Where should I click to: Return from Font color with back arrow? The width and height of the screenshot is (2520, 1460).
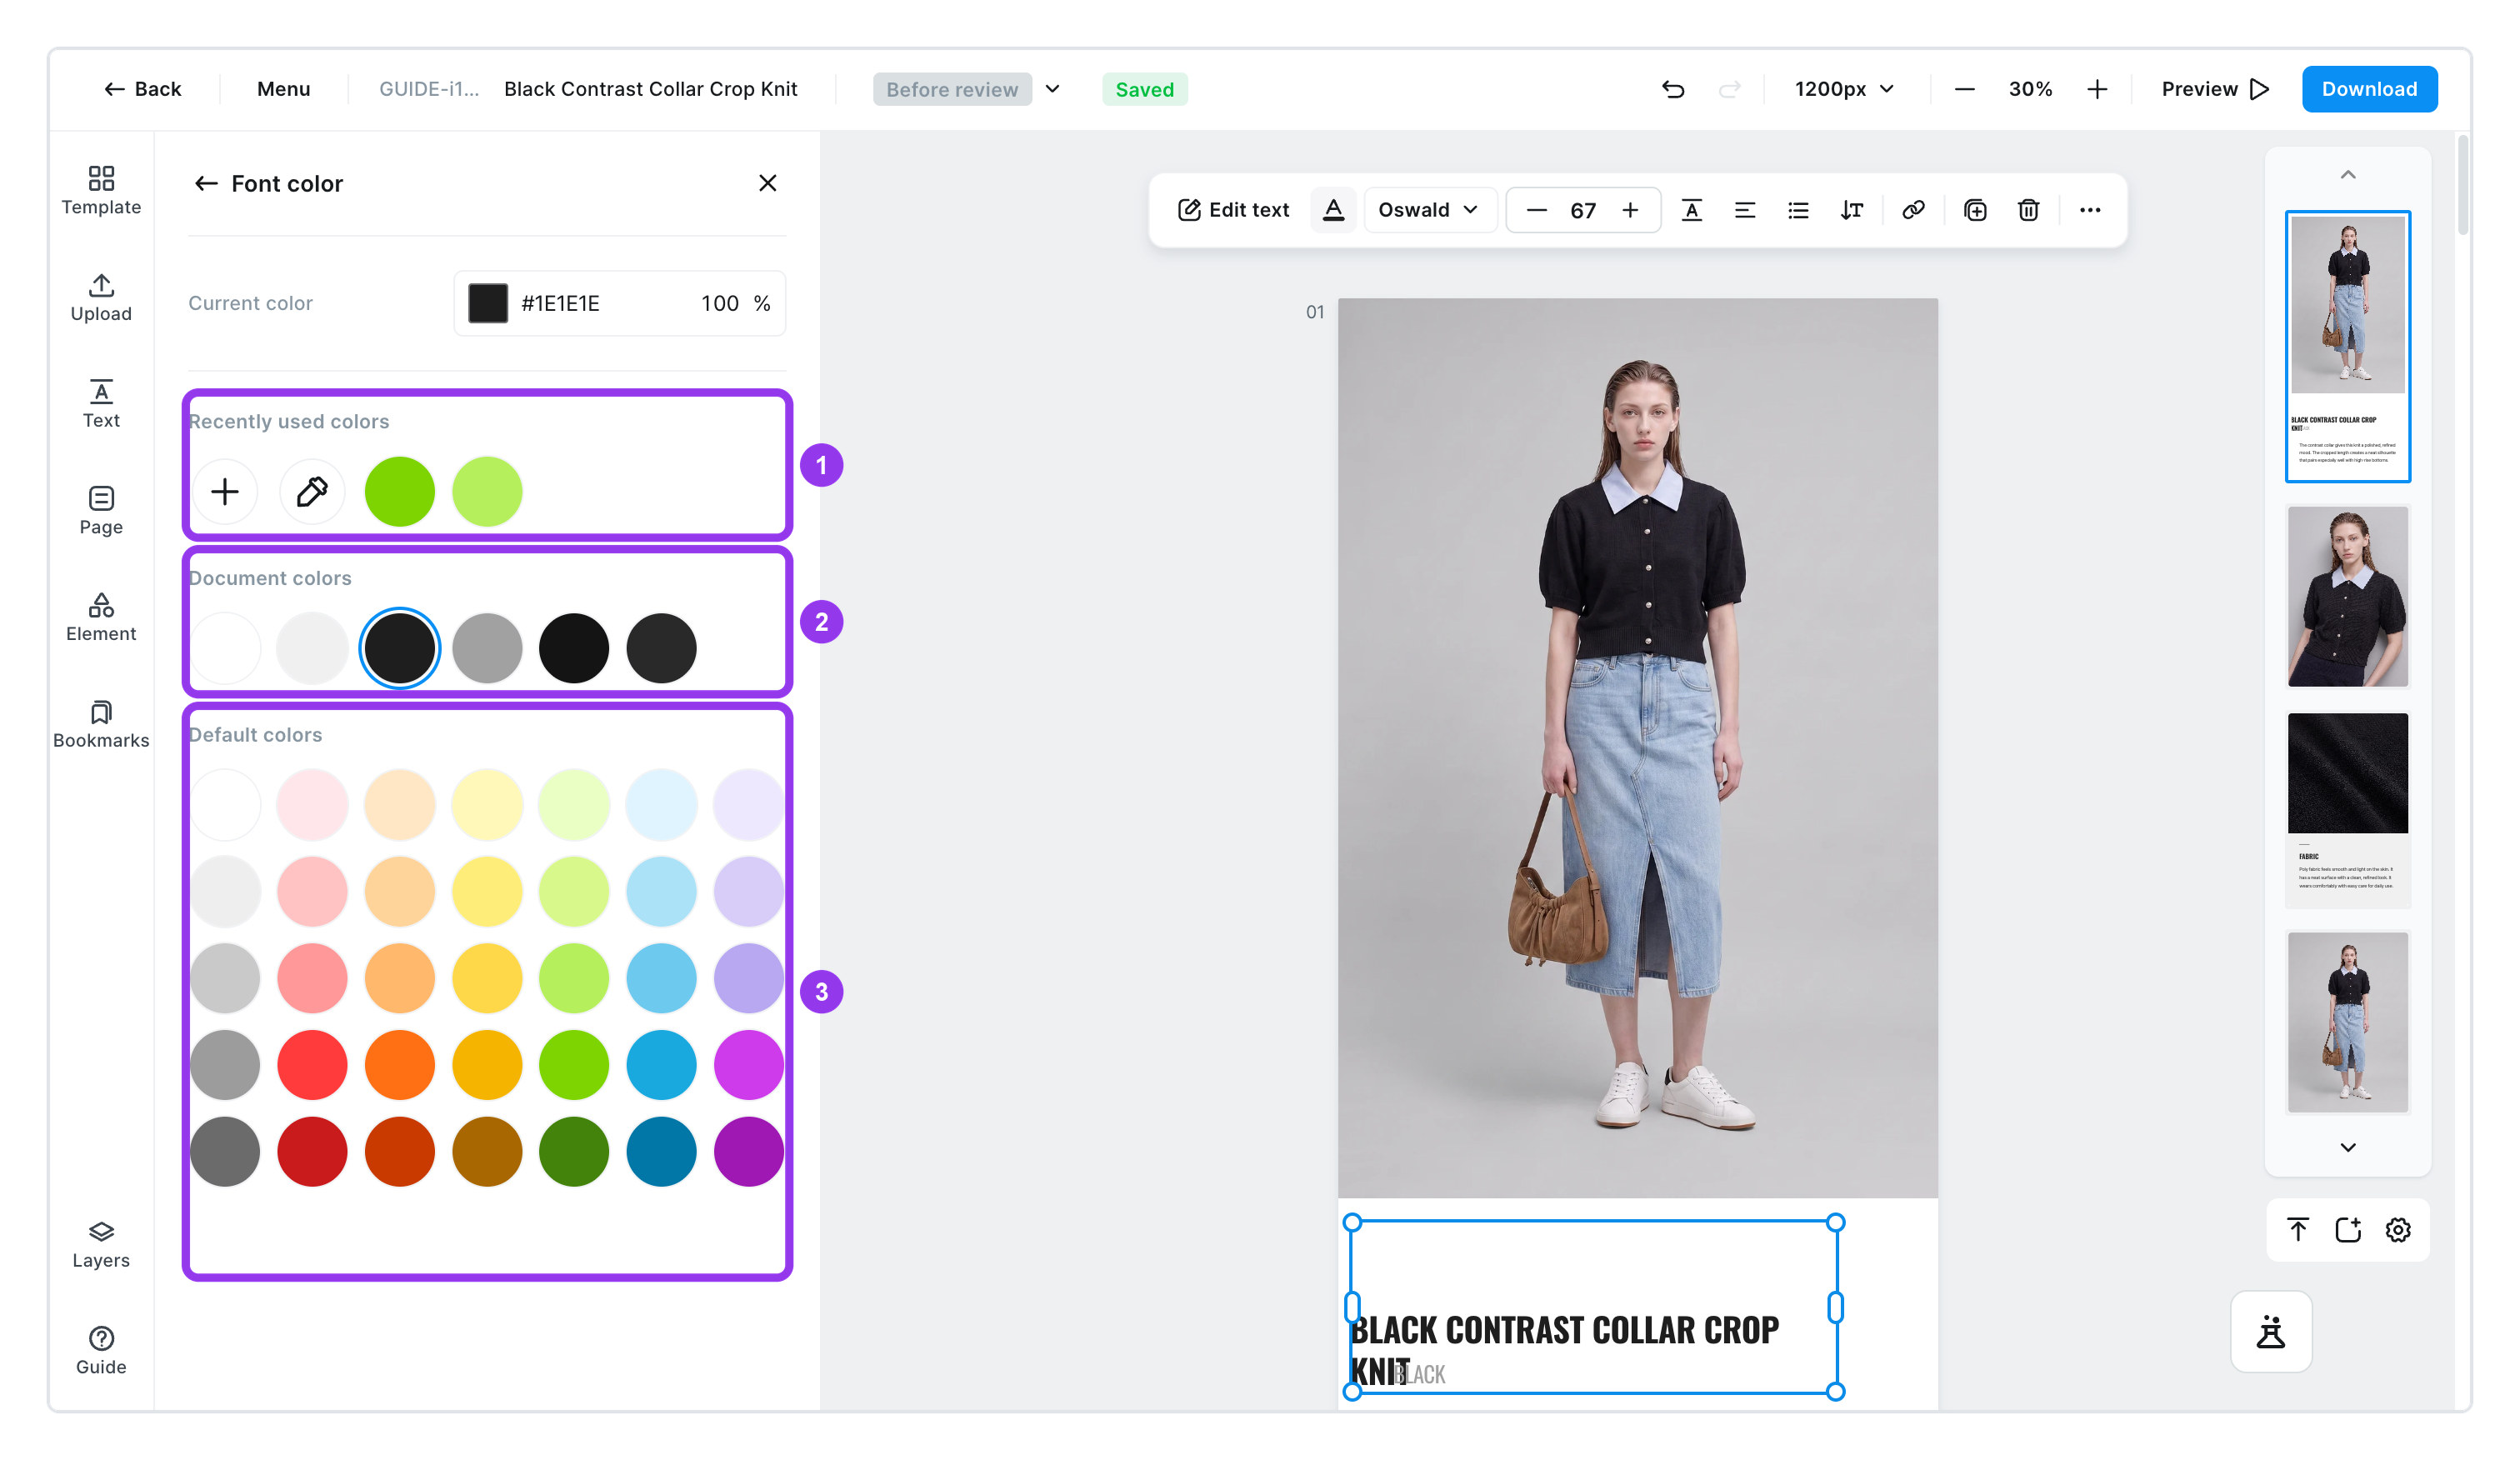point(206,183)
